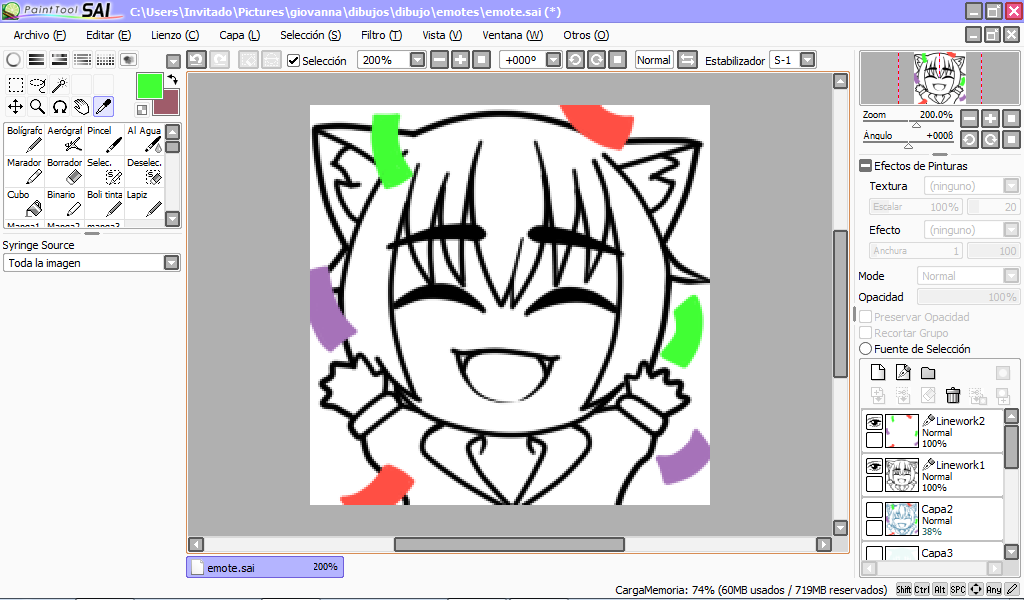1024x600 pixels.
Task: Select the rotate view tool
Action: (59, 106)
